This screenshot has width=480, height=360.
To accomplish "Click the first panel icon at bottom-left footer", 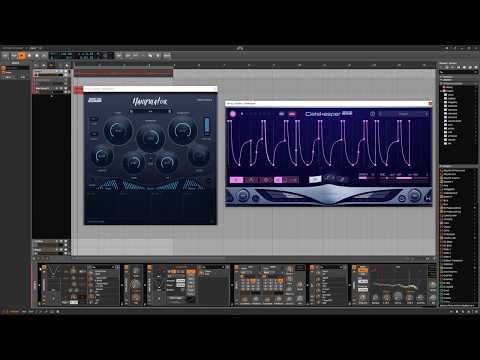I will tap(3, 312).
